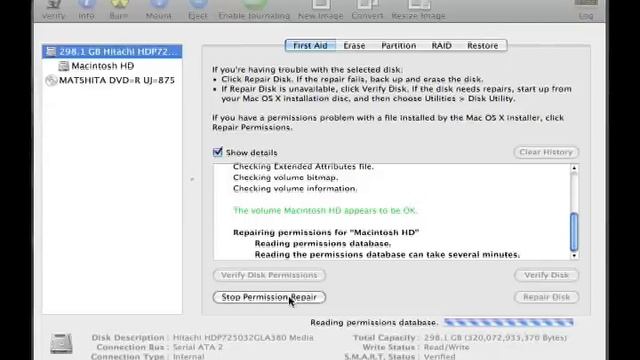This screenshot has width=640, height=360.
Task: Click the Convert toolbar icon
Action: coord(367,5)
